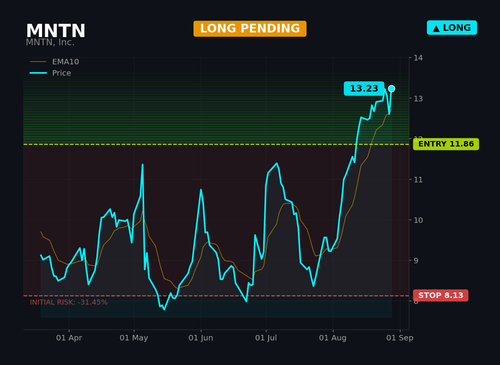Viewport: 500px width, 365px height.
Task: Click the 01 Jul axis label
Action: tap(266, 338)
